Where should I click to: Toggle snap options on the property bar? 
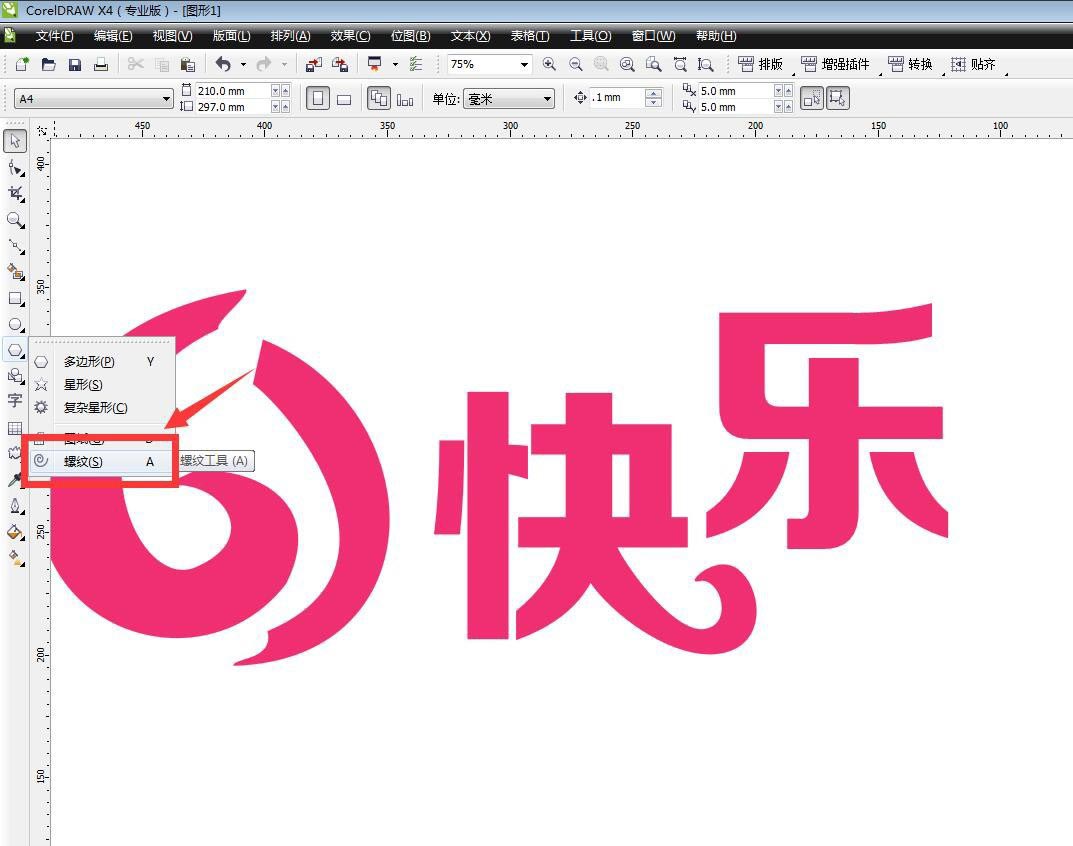coord(836,98)
